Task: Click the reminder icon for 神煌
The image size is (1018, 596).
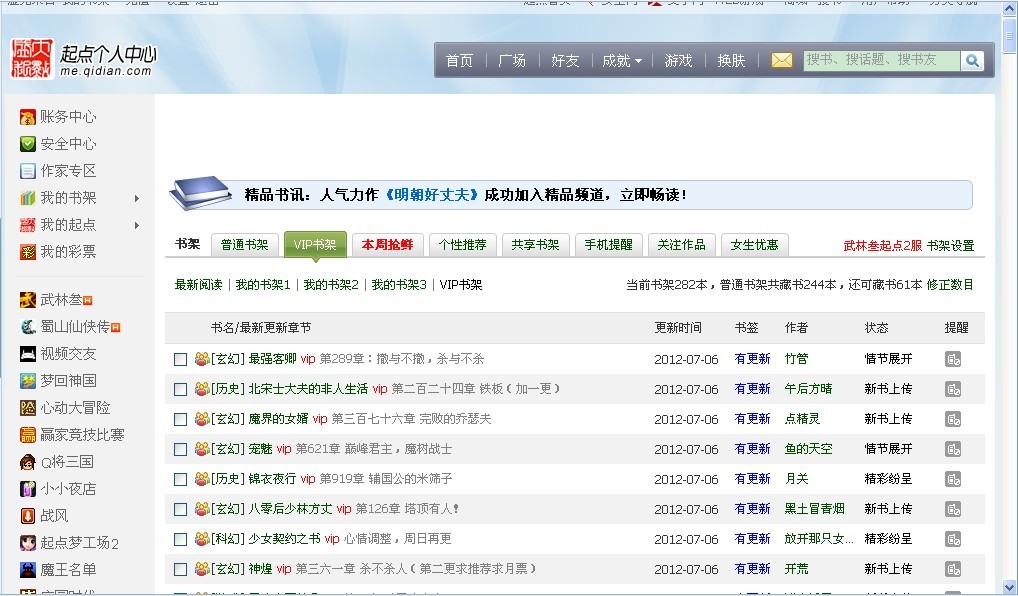Action: point(952,569)
